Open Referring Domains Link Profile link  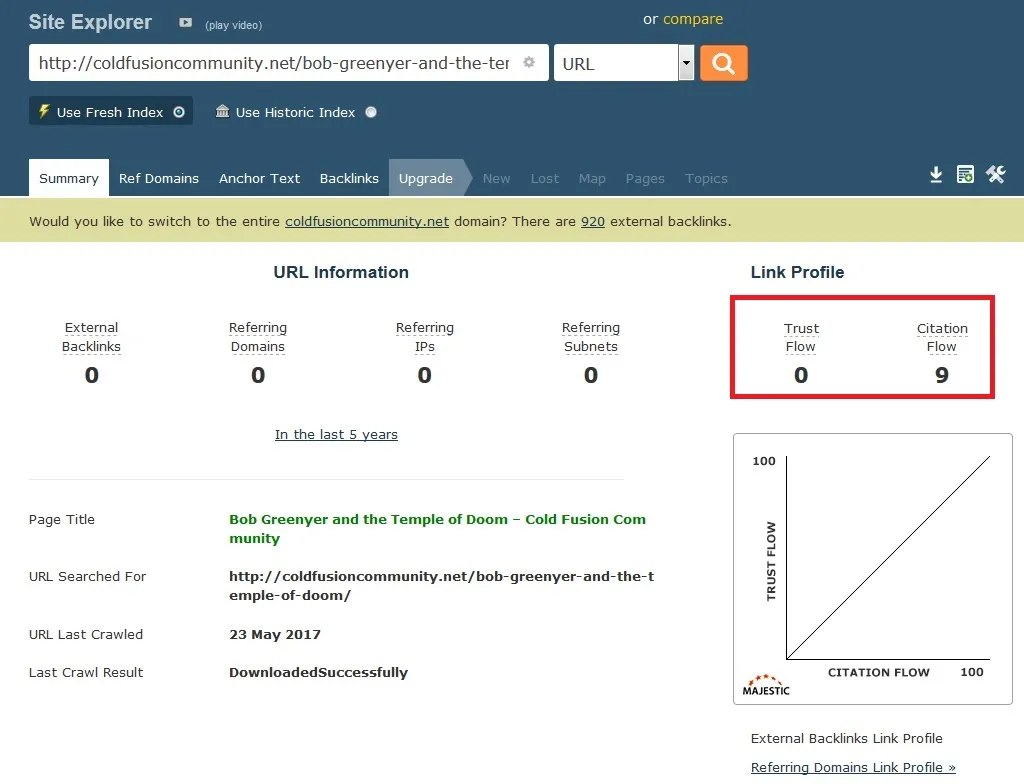tap(853, 767)
